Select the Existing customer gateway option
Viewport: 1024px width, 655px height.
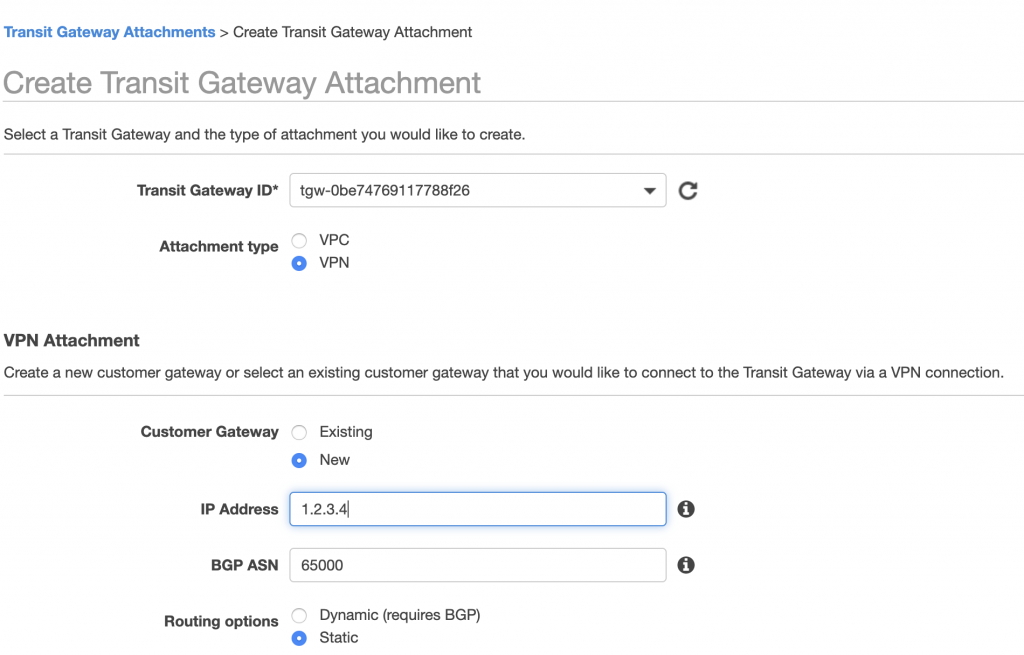(x=299, y=432)
